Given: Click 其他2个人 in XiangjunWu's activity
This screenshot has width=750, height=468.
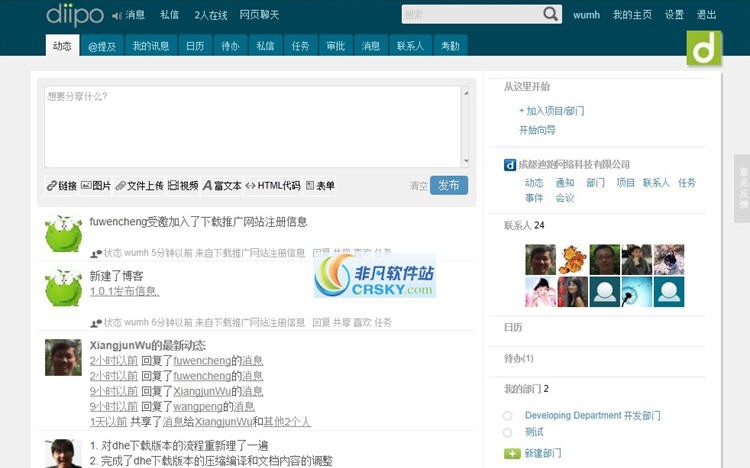Looking at the screenshot, I should pos(287,422).
